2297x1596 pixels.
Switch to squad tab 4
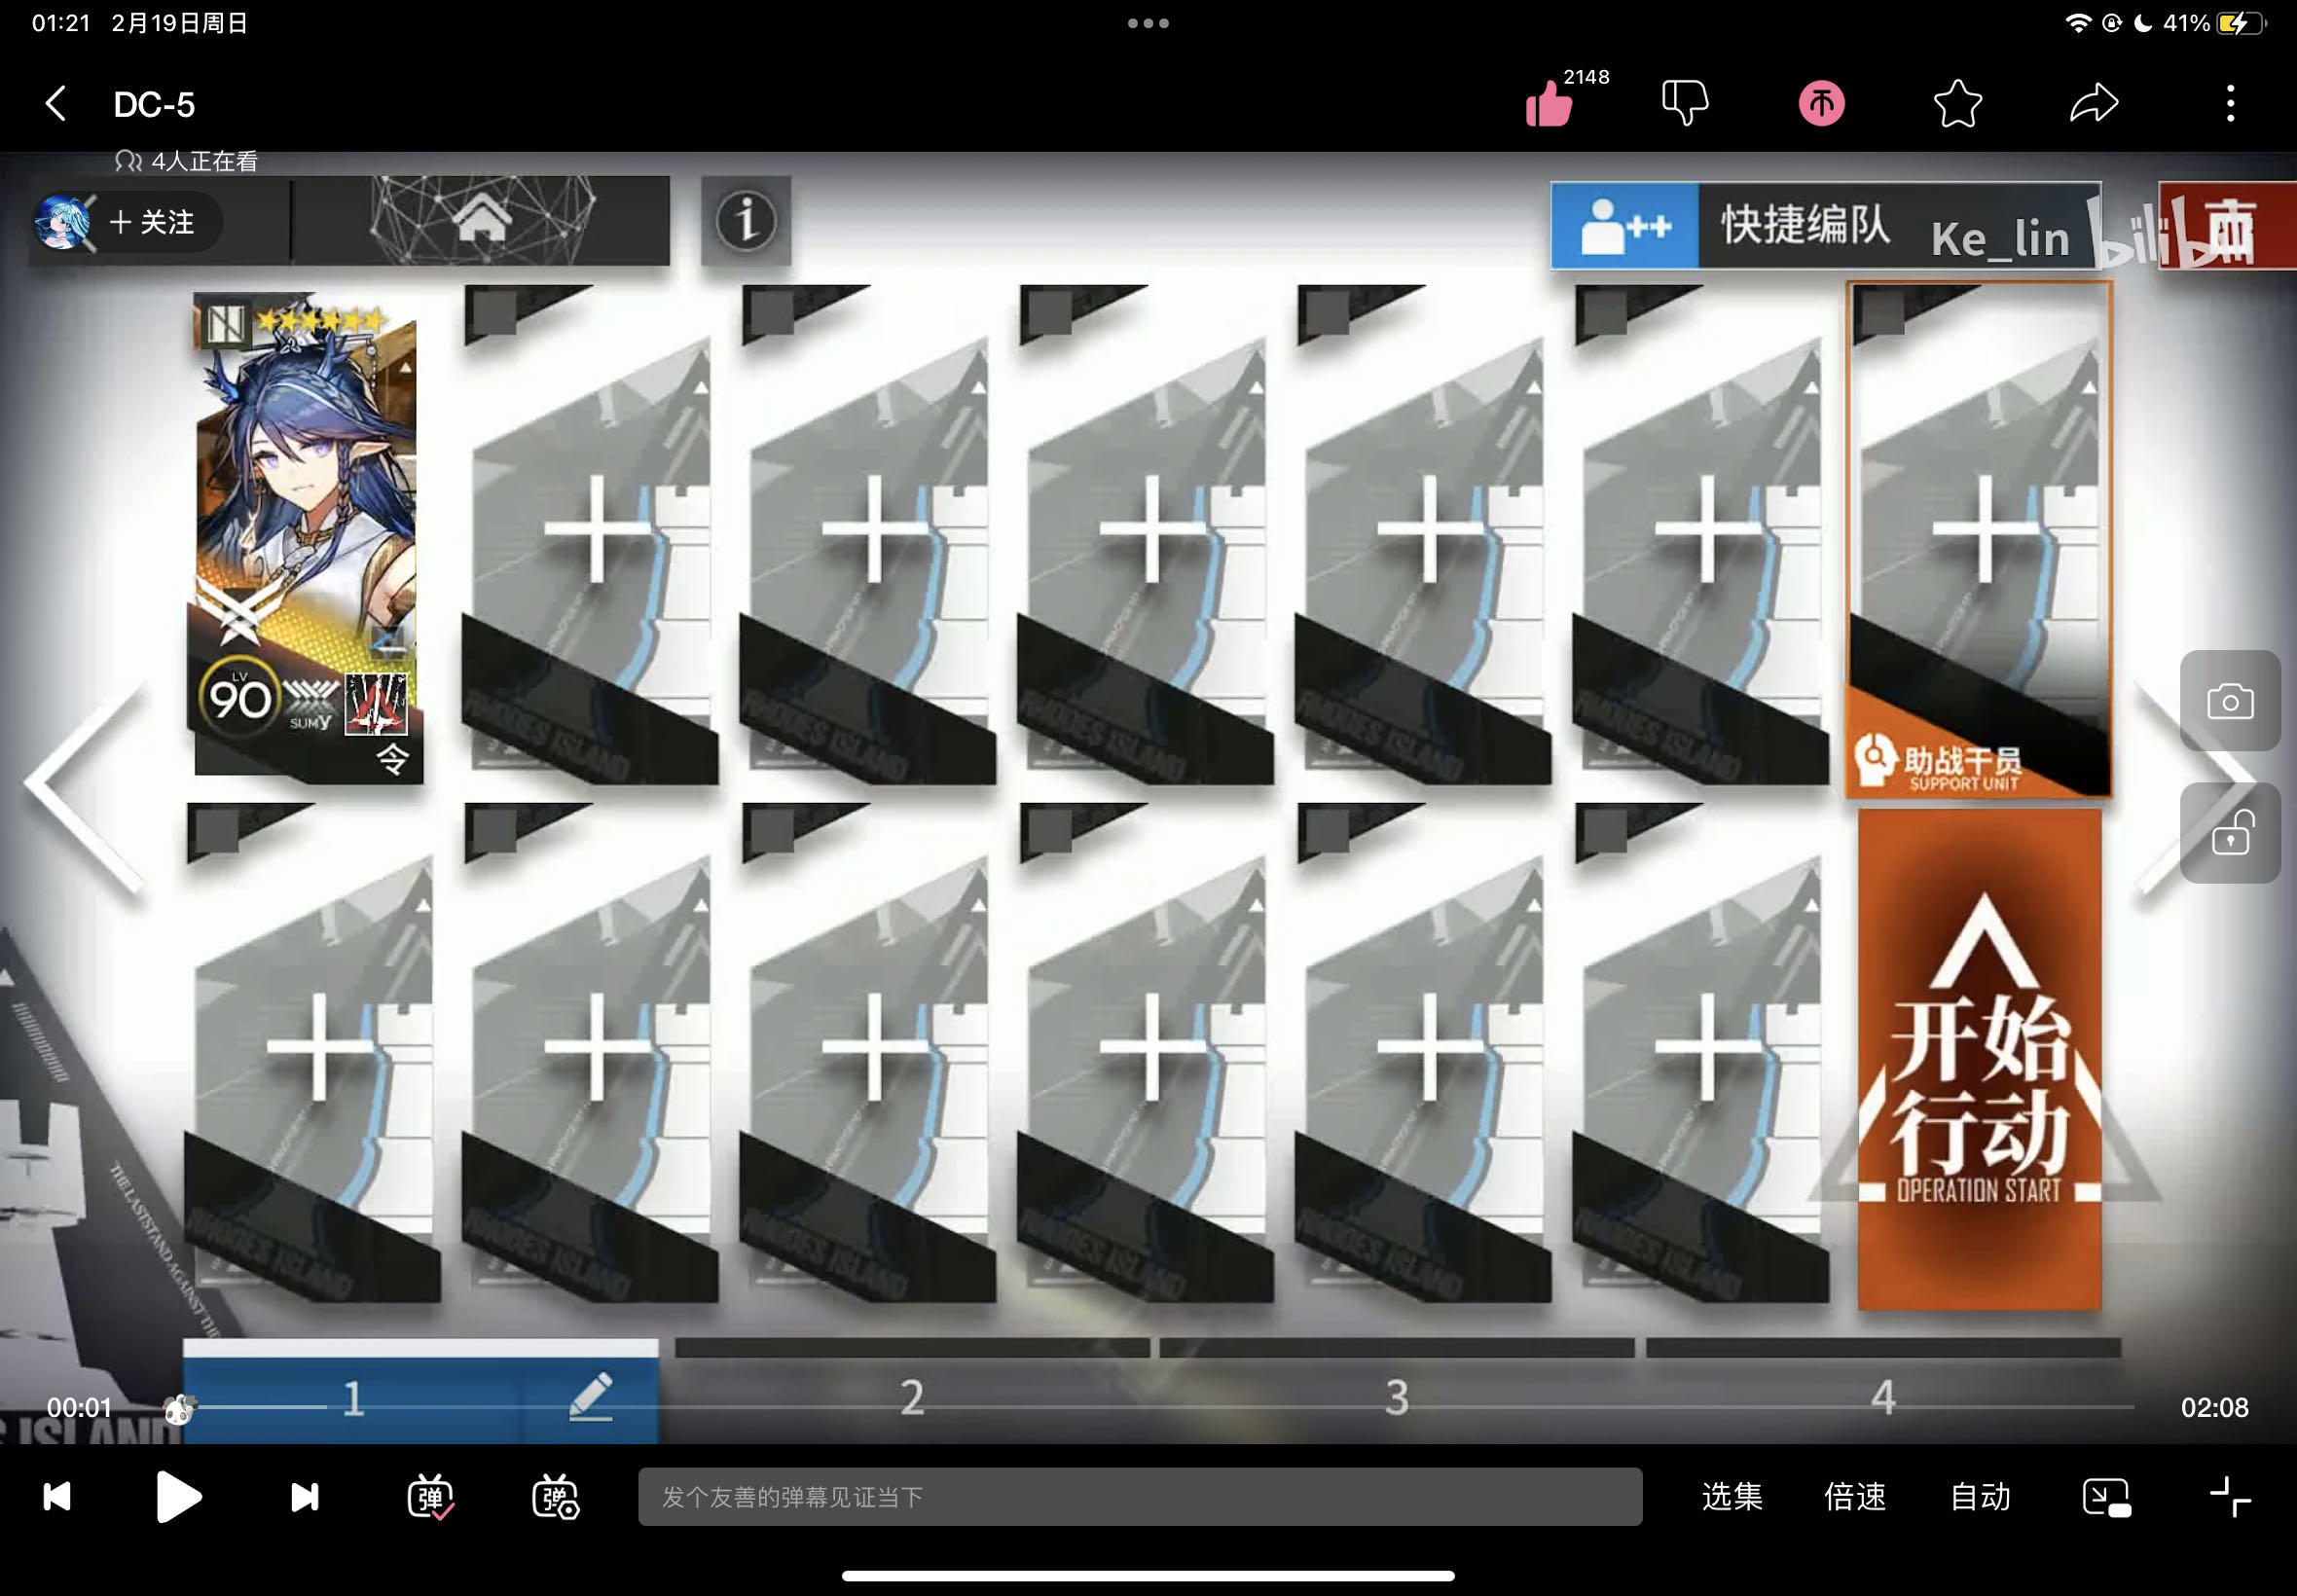pyautogui.click(x=1883, y=1397)
